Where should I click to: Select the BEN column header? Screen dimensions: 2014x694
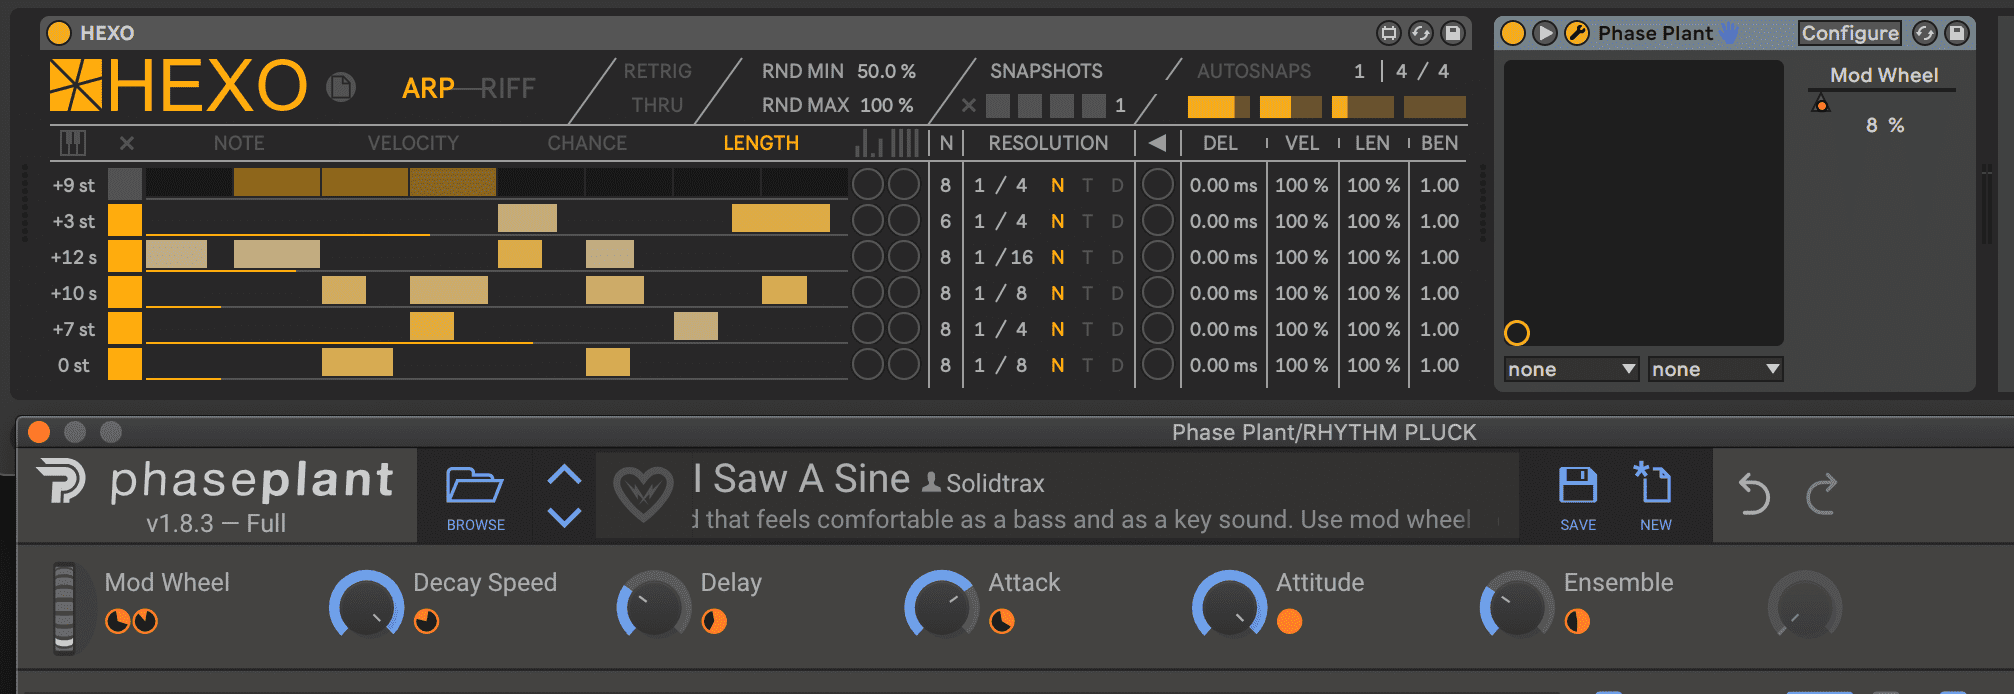1439,143
